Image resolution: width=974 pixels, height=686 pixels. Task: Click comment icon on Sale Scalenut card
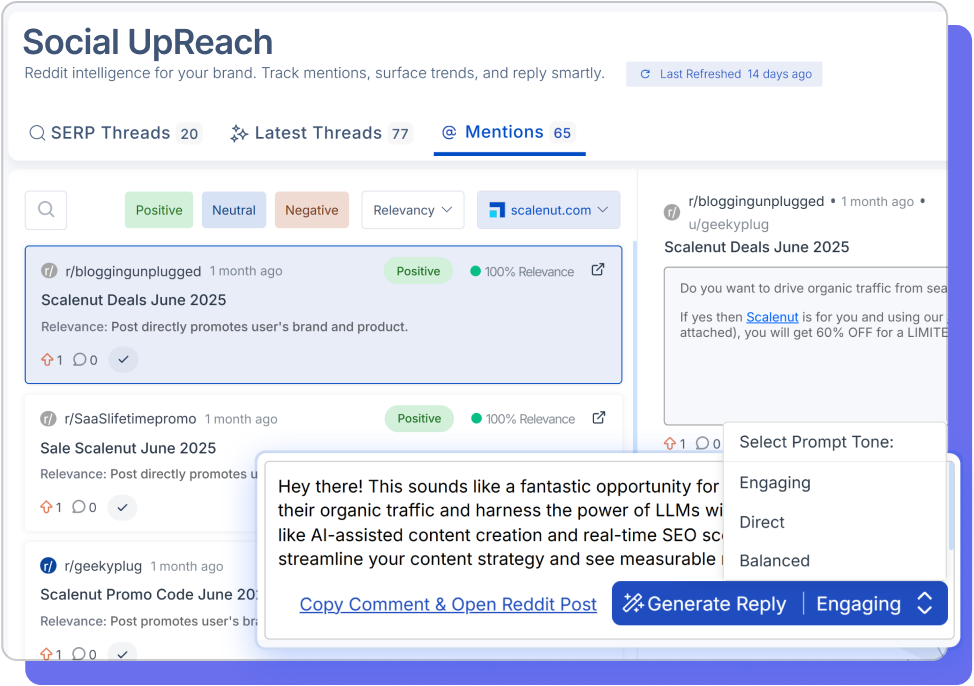[79, 507]
